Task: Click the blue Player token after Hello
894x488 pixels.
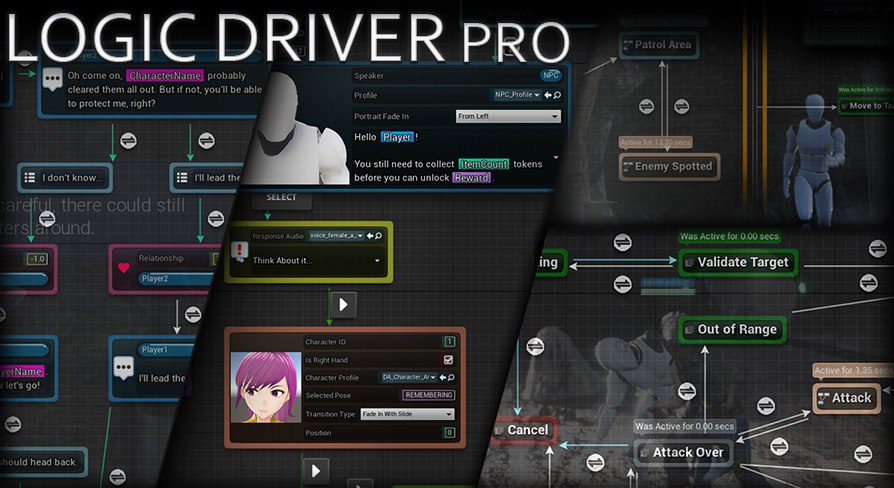Action: [x=397, y=137]
